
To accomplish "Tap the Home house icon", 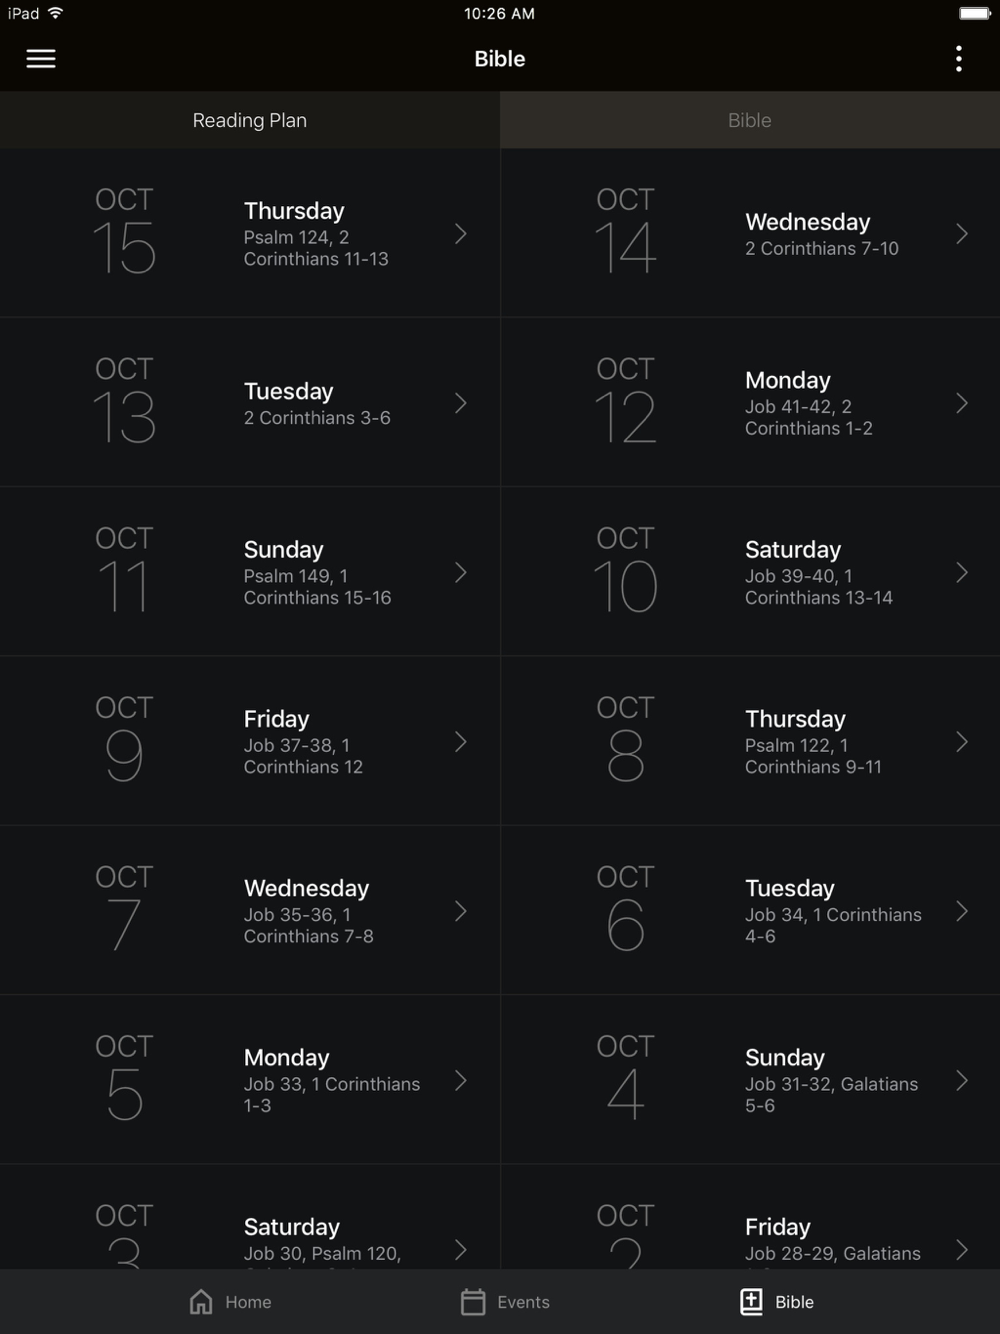I will [201, 1301].
